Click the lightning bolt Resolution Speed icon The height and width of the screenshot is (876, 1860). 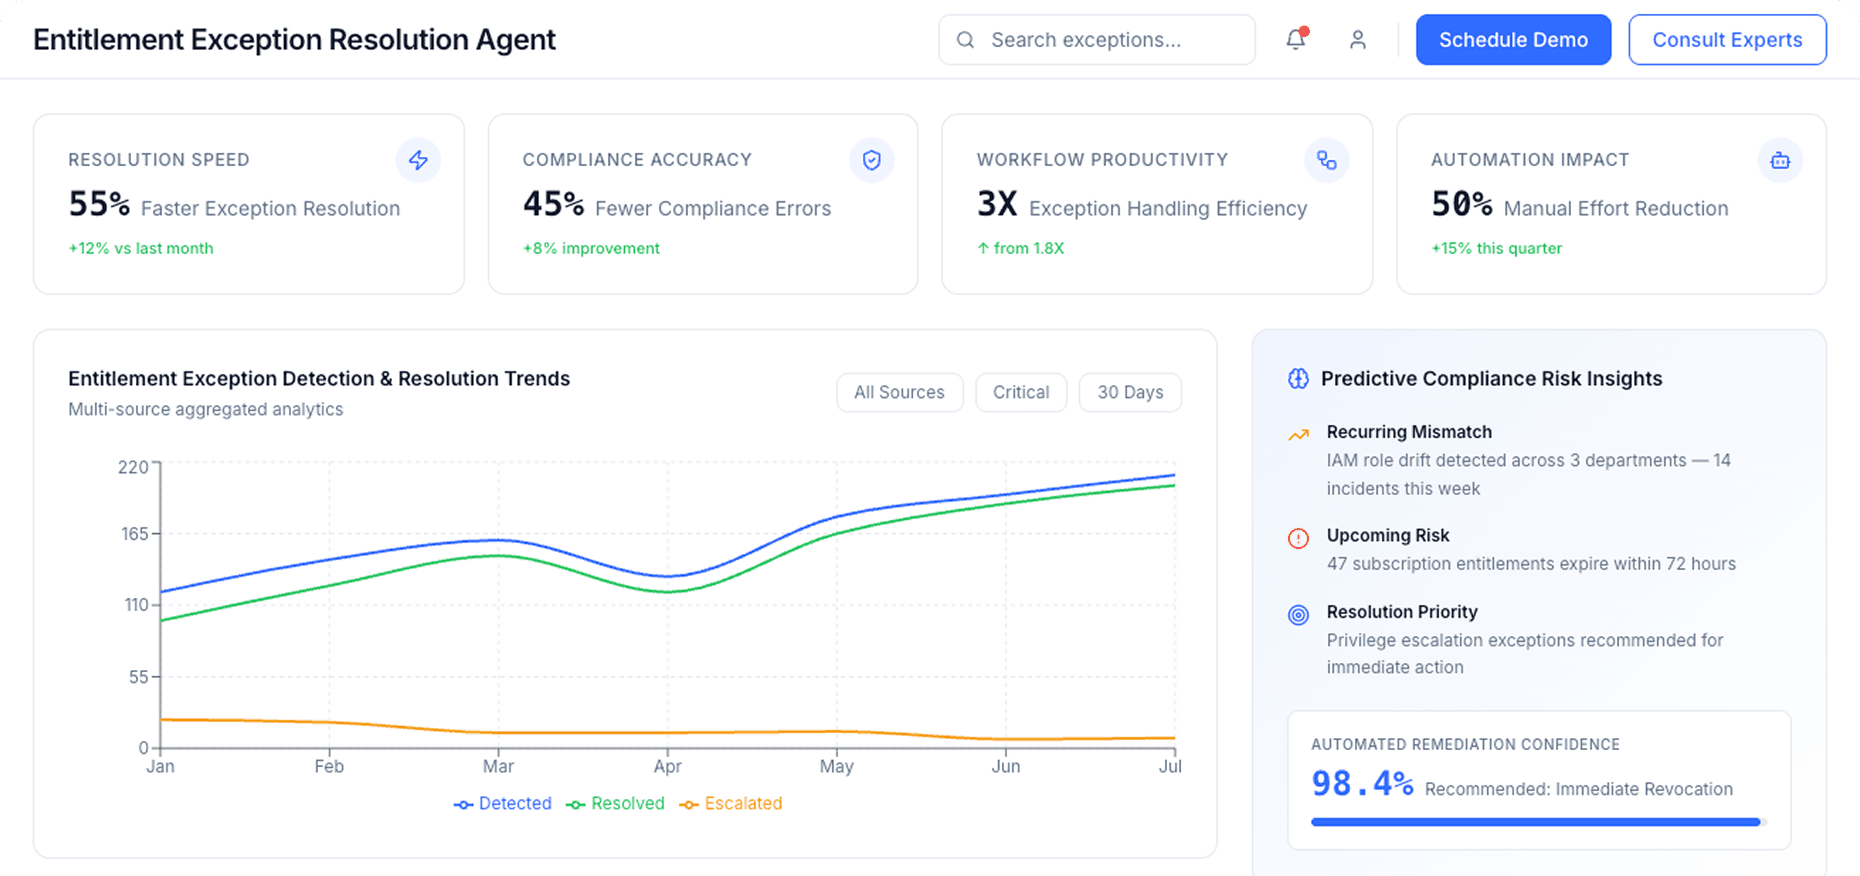[418, 160]
